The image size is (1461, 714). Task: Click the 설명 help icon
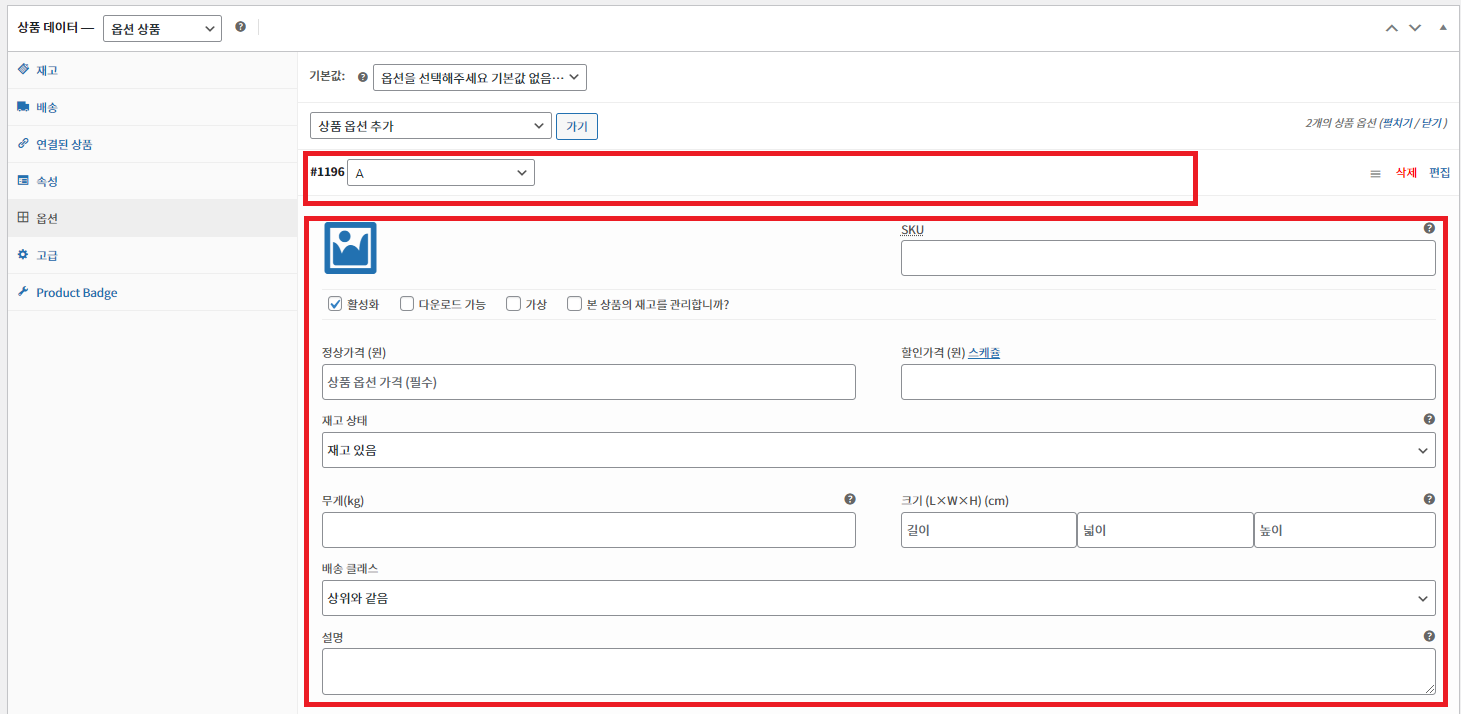pyautogui.click(x=1429, y=636)
